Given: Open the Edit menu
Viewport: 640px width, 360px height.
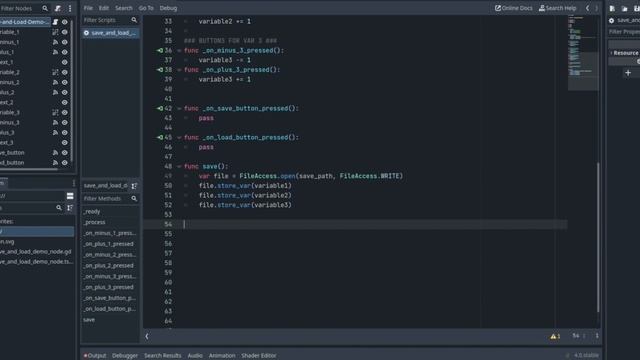Looking at the screenshot, I should [x=104, y=8].
